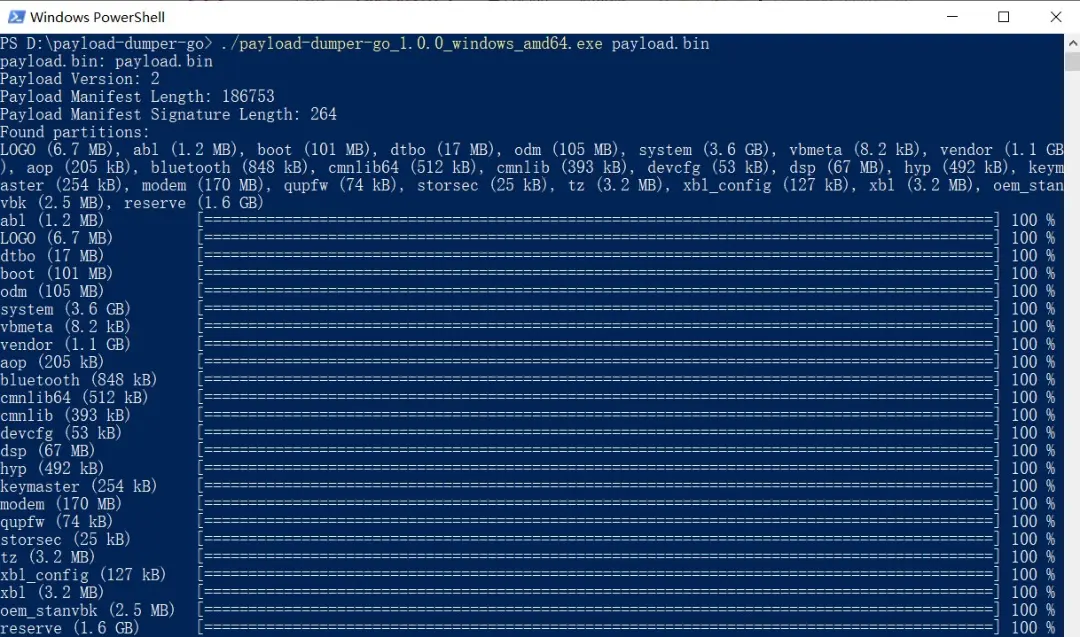Click the Payload Manifest Length line
The width and height of the screenshot is (1080, 637).
tap(137, 96)
